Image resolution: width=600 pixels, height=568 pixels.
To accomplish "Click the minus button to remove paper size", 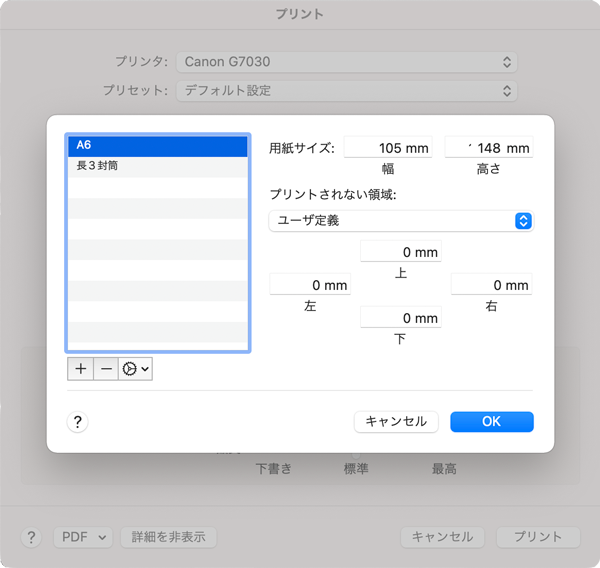I will pyautogui.click(x=106, y=368).
